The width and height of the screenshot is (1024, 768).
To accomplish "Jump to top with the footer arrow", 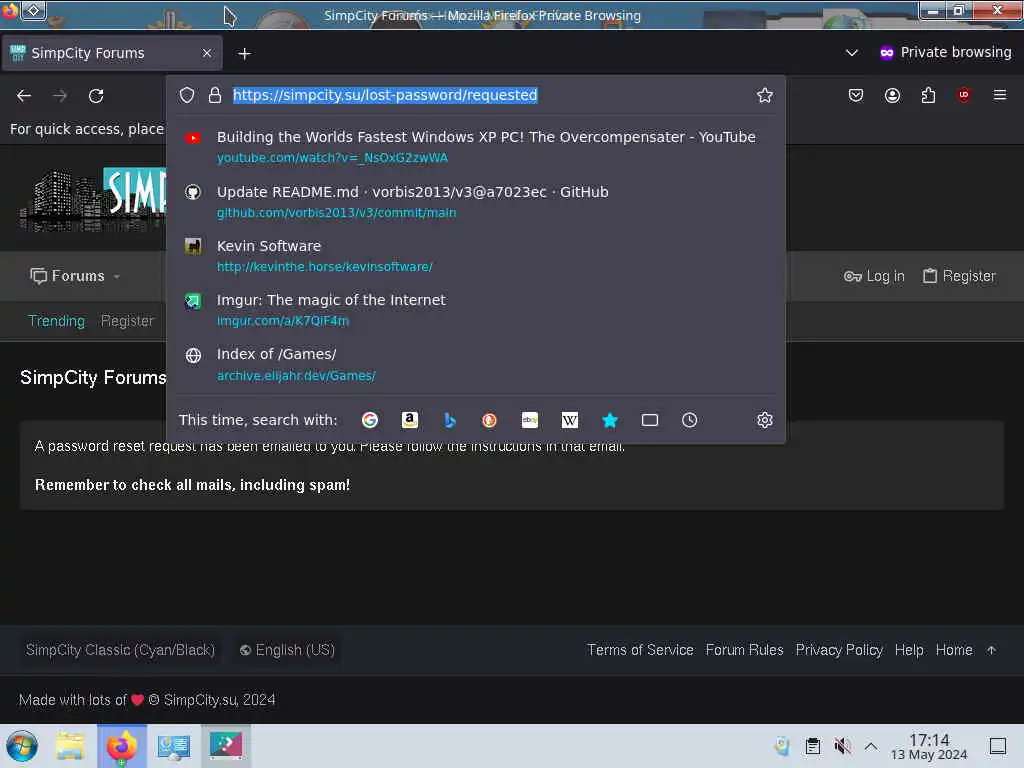I will [x=991, y=650].
